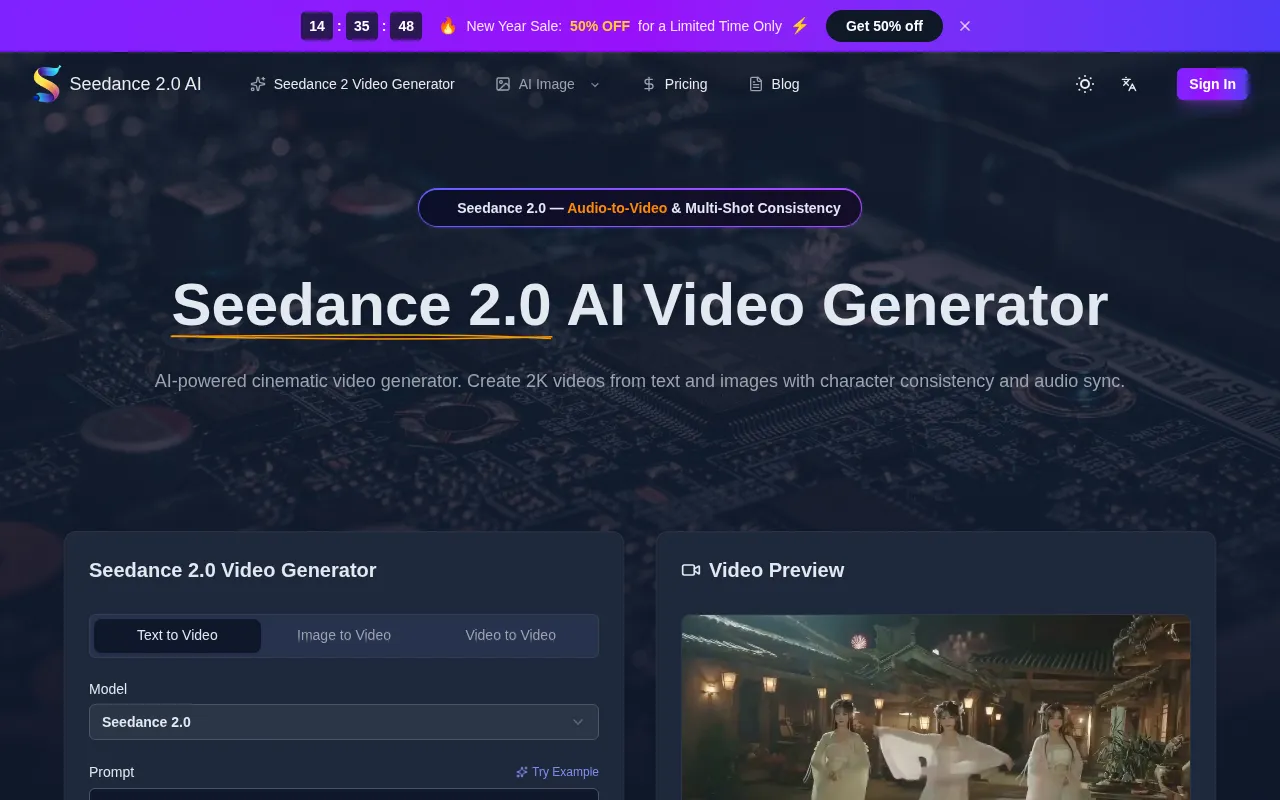Click the lightning bolt emoji in the banner

(800, 26)
